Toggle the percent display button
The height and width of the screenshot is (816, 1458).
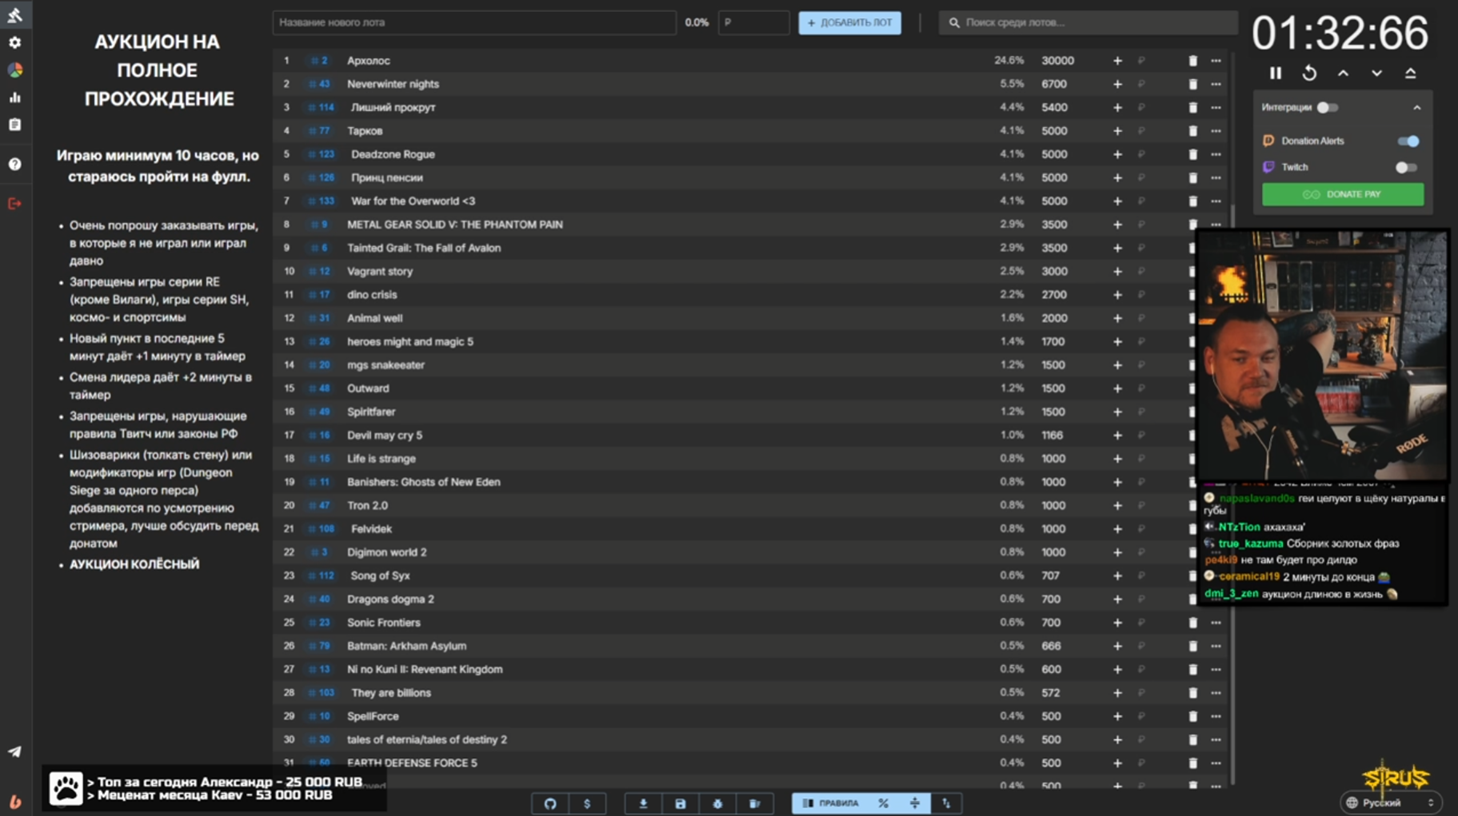click(x=883, y=803)
